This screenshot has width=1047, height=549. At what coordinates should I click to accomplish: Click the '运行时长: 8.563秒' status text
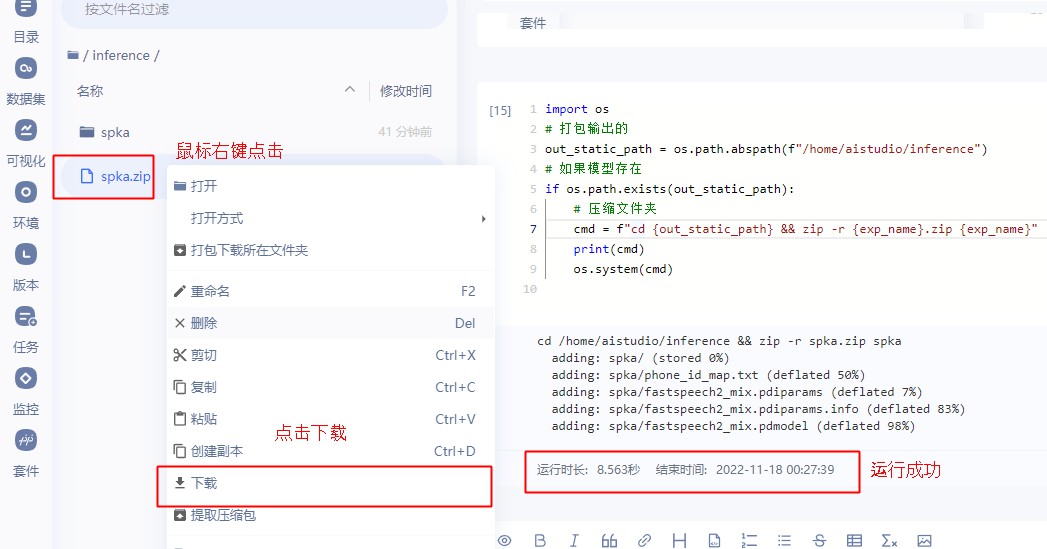point(588,470)
